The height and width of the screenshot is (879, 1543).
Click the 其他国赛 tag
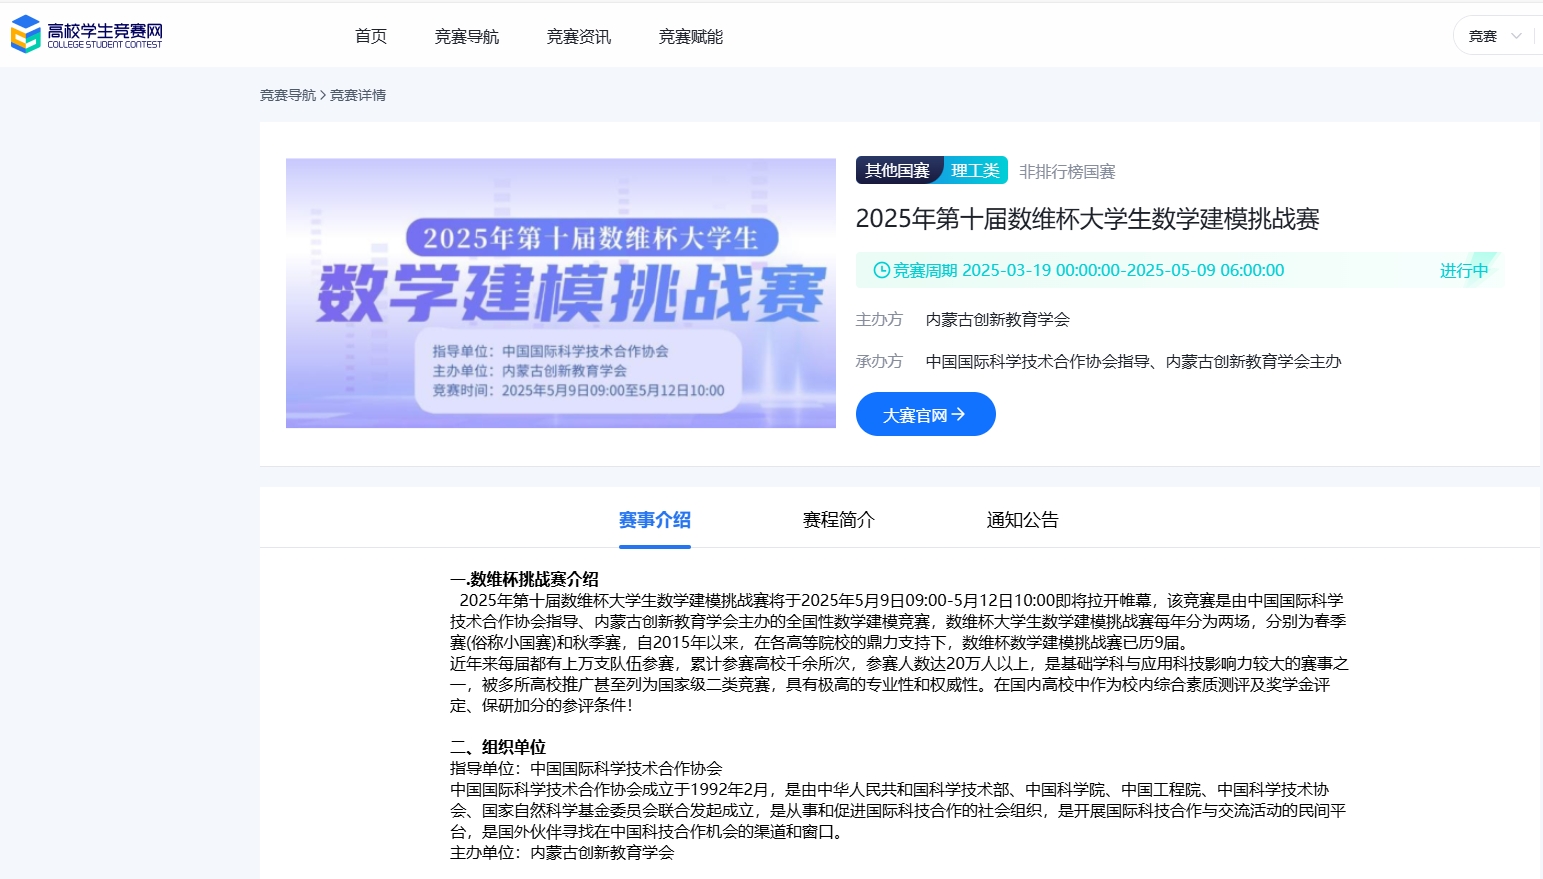point(897,171)
